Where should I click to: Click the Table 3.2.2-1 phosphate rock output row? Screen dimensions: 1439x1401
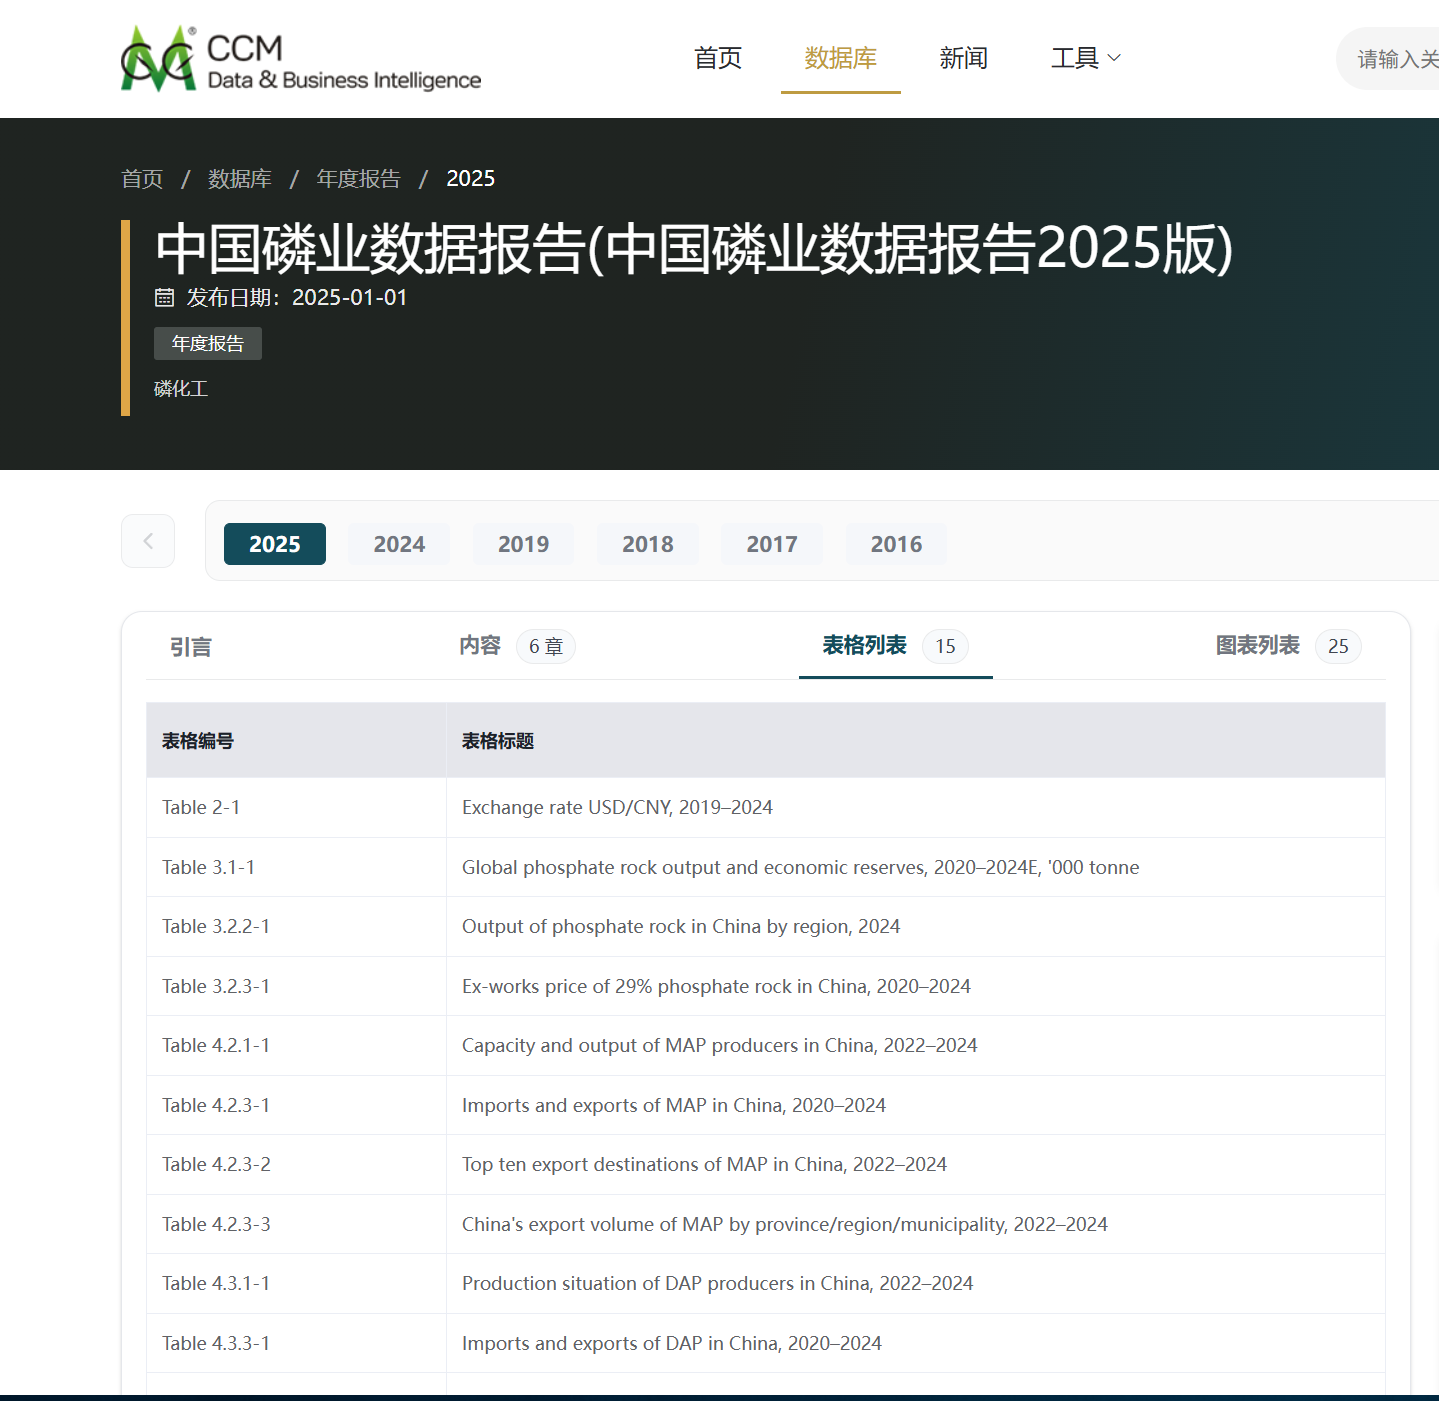click(x=680, y=927)
